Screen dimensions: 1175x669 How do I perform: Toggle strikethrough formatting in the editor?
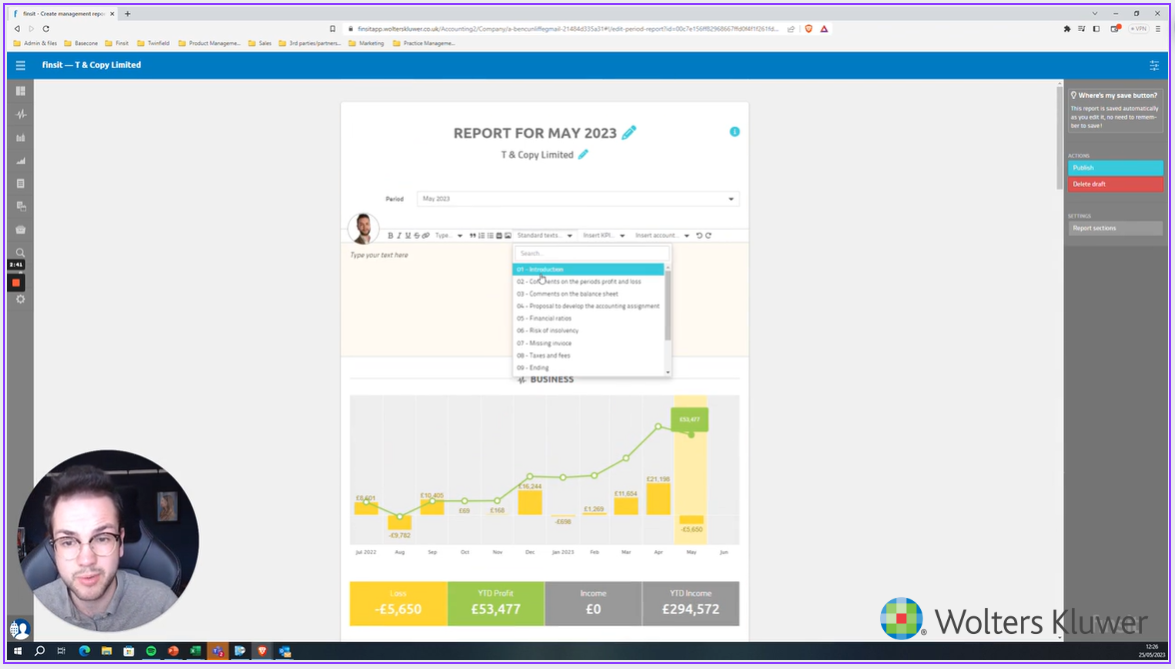pyautogui.click(x=416, y=236)
